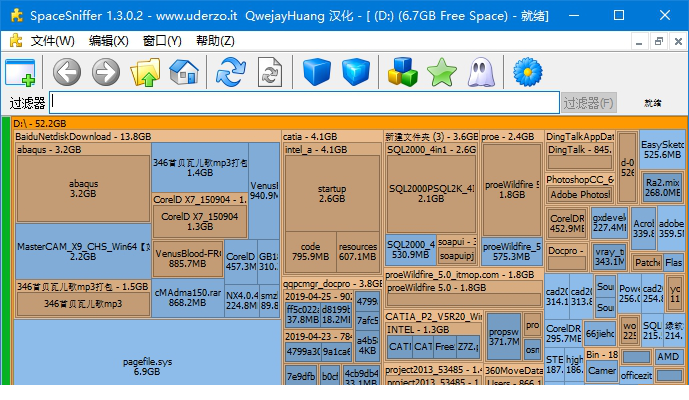Select the EasySketch 525.6MB block
689x400 pixels.
click(662, 149)
